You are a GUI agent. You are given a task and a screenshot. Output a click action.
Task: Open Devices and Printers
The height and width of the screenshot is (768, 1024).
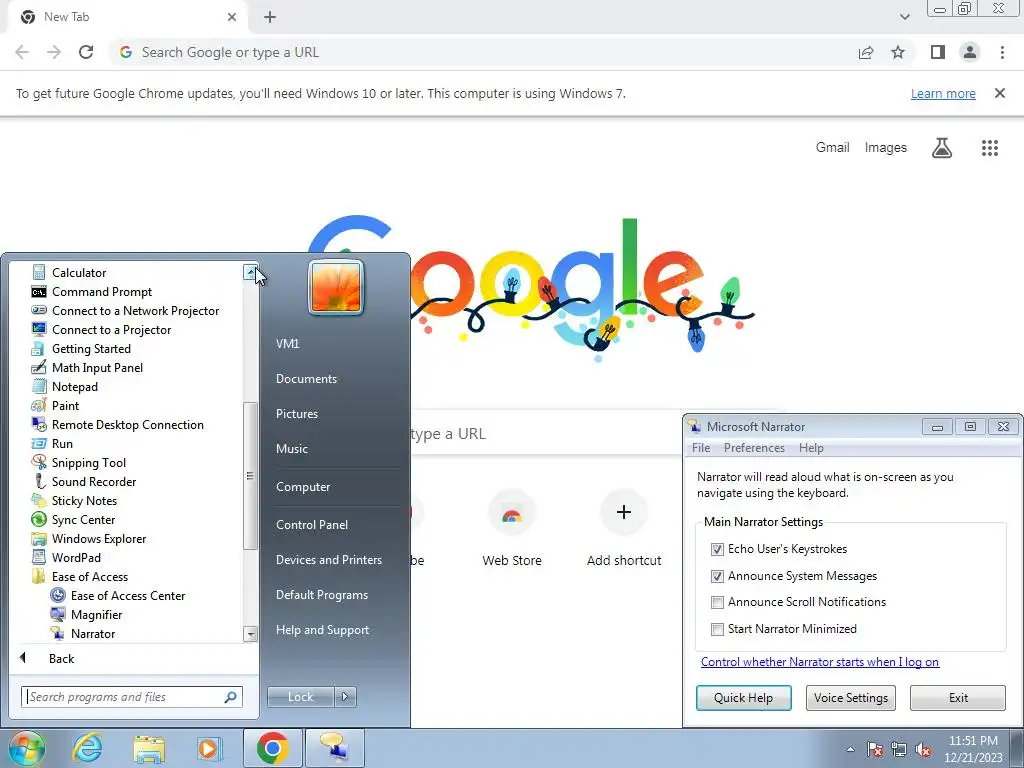coord(328,560)
